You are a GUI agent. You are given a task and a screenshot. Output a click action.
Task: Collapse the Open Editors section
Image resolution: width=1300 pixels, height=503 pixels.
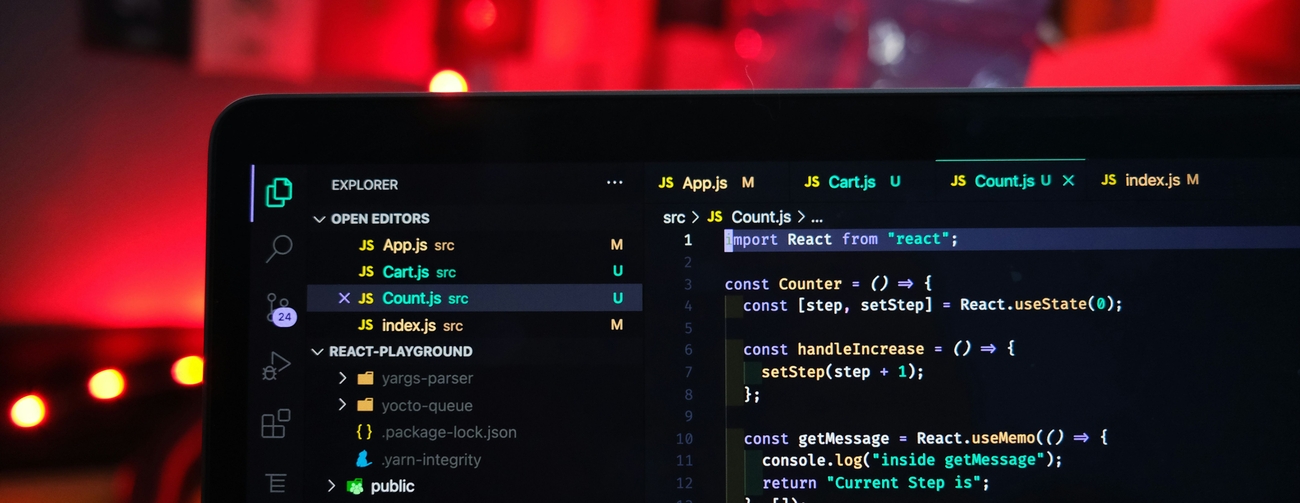(320, 219)
